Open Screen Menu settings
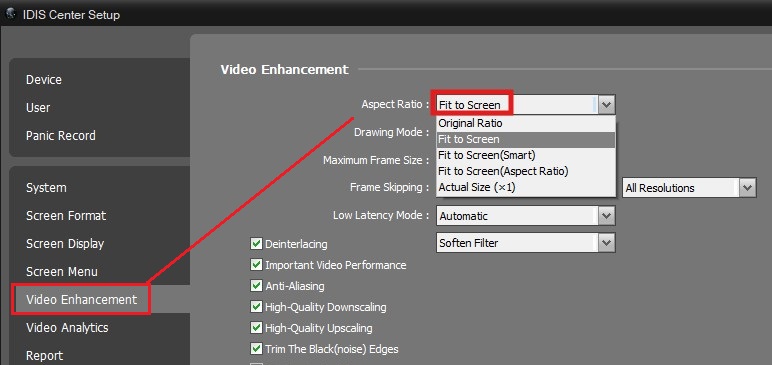The image size is (772, 365). point(62,271)
